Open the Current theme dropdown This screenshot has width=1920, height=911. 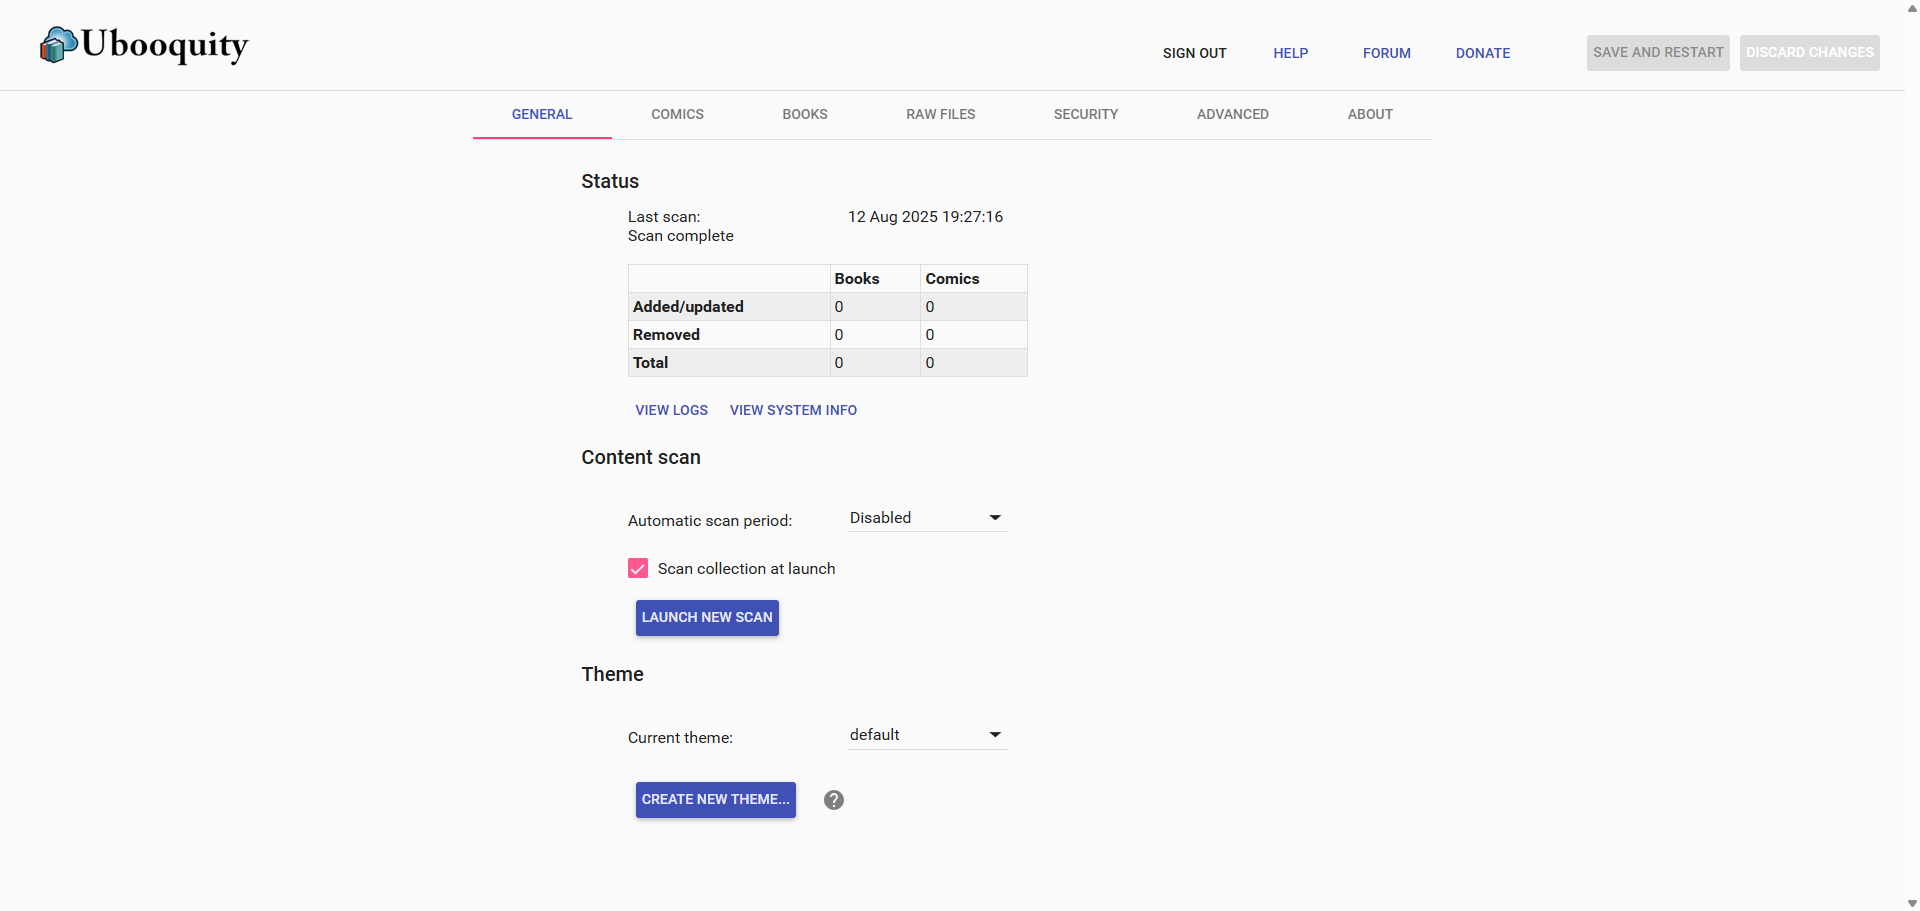927,735
